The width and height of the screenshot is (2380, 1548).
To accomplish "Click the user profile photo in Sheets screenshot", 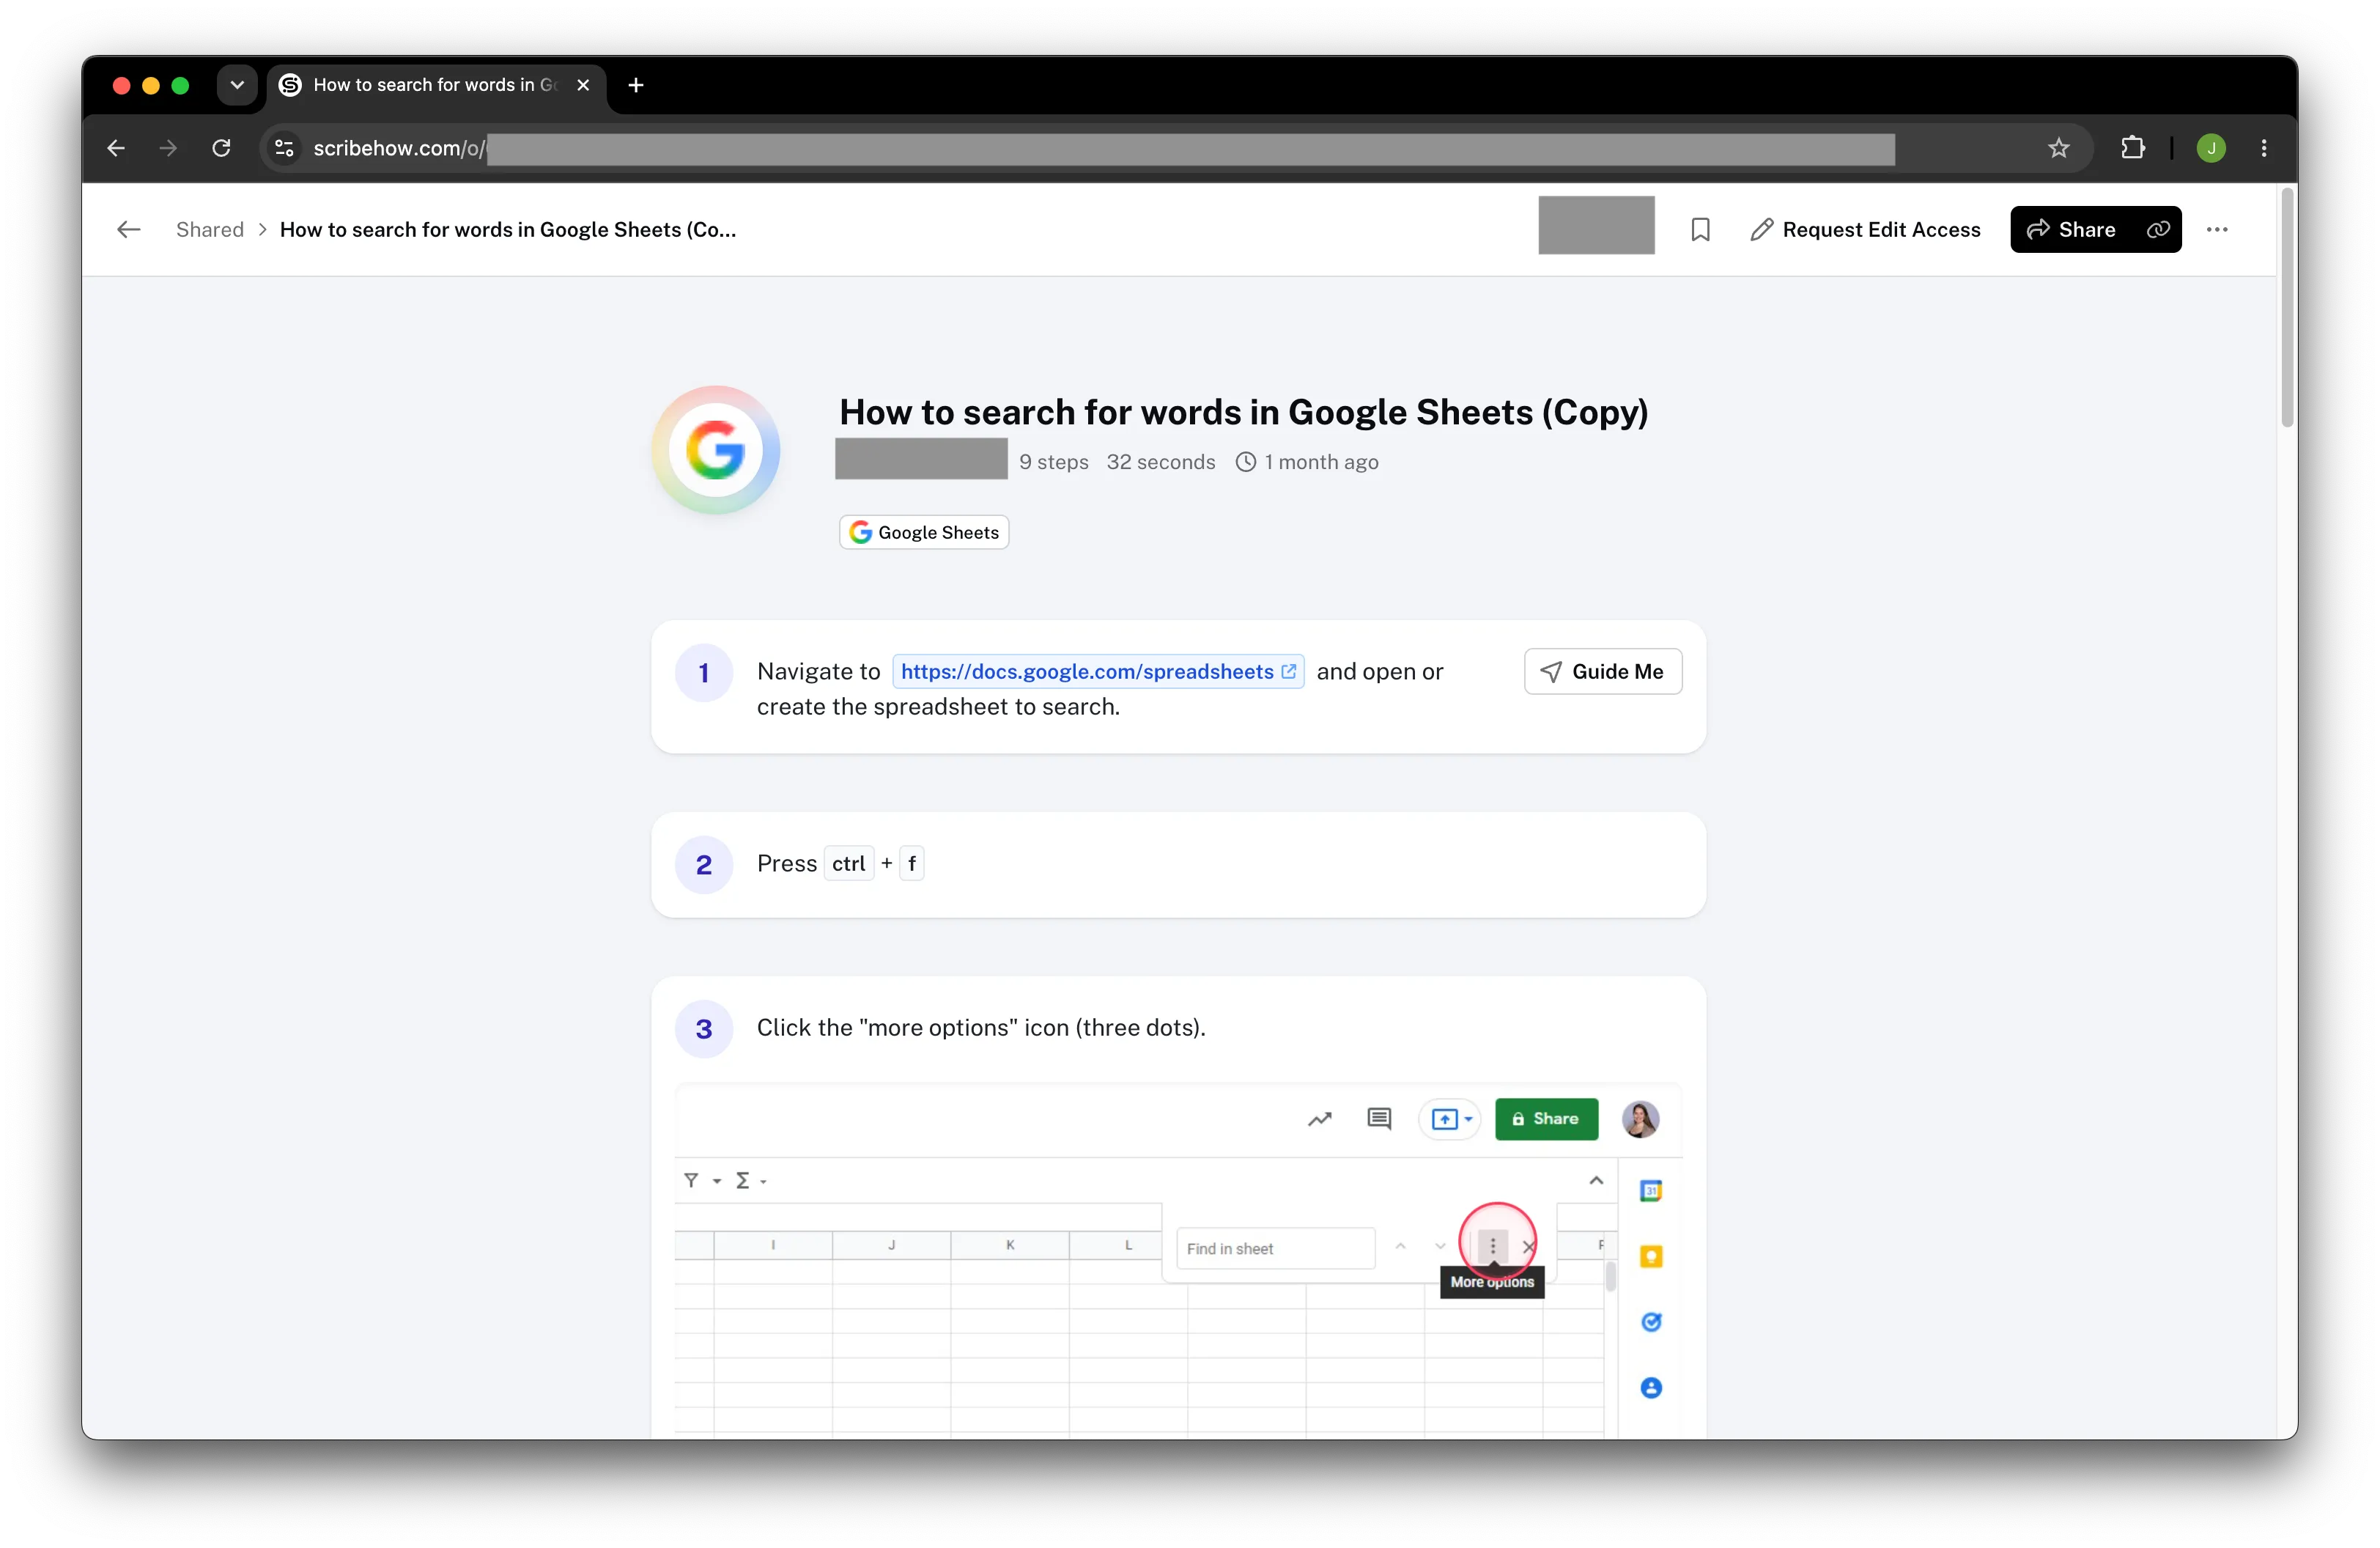I will click(1640, 1119).
